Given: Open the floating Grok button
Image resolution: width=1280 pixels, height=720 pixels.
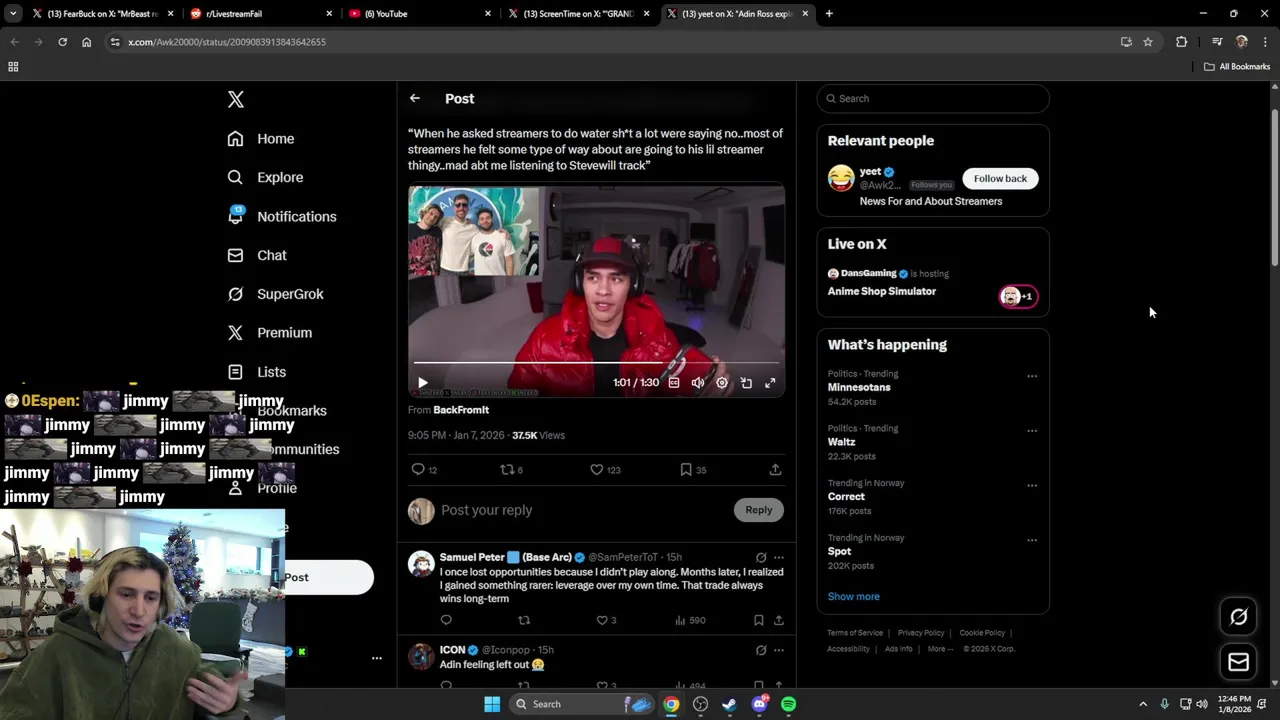Looking at the screenshot, I should pyautogui.click(x=1238, y=617).
